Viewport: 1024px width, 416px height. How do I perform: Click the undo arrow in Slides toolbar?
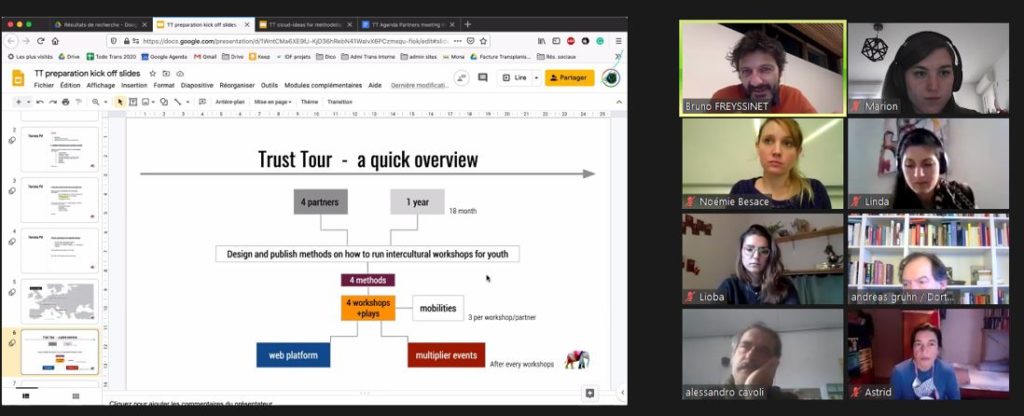click(40, 102)
